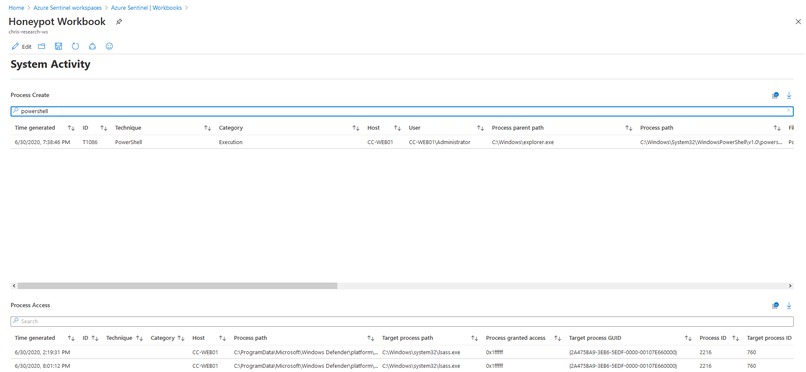Click the Target process ID column header
The width and height of the screenshot is (806, 372).
pyautogui.click(x=769, y=338)
